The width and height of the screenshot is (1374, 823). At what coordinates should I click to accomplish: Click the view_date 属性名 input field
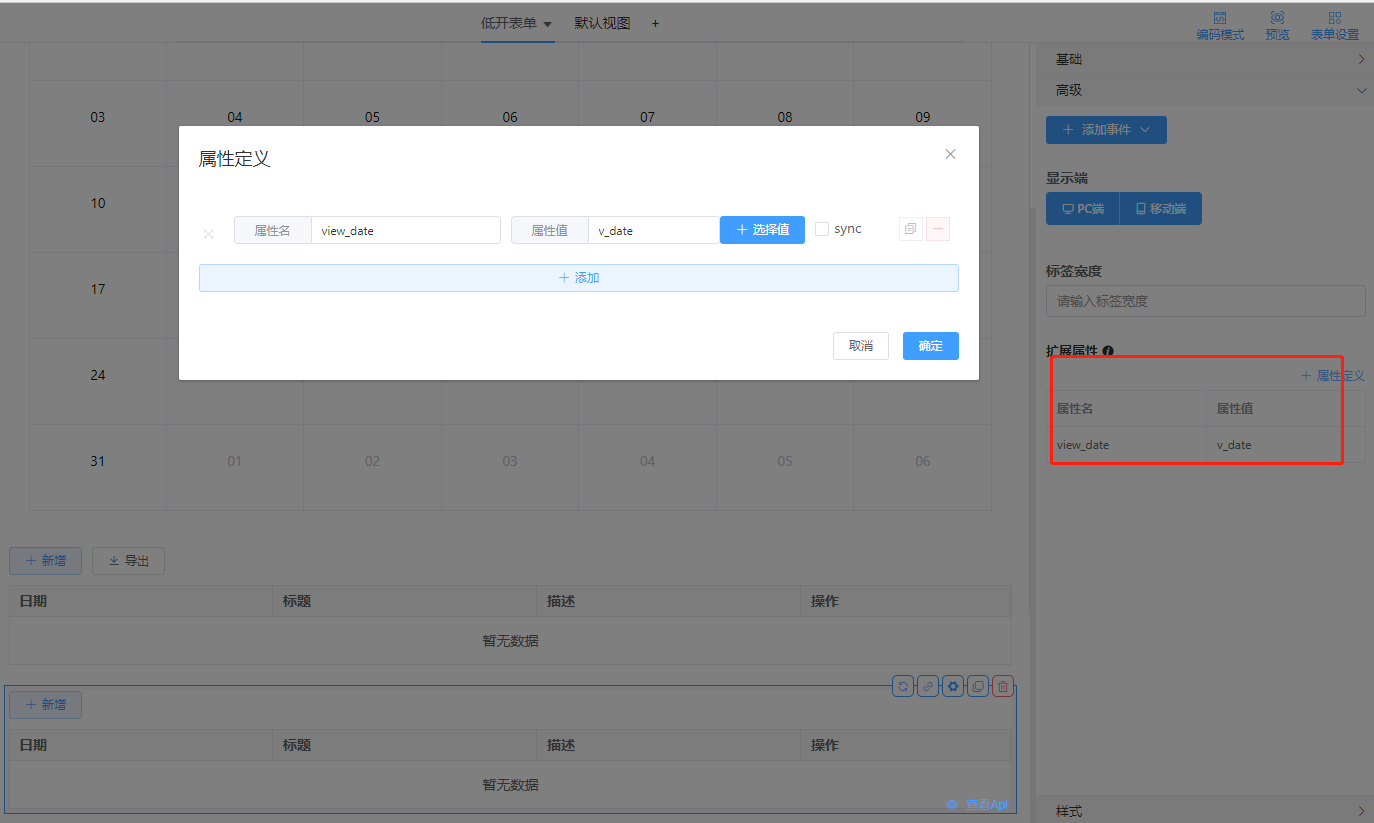coord(405,230)
